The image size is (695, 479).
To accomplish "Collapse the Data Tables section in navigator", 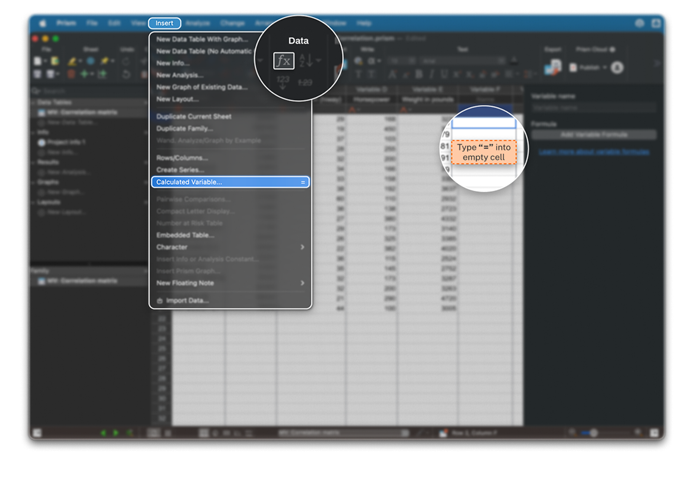I will 33,103.
